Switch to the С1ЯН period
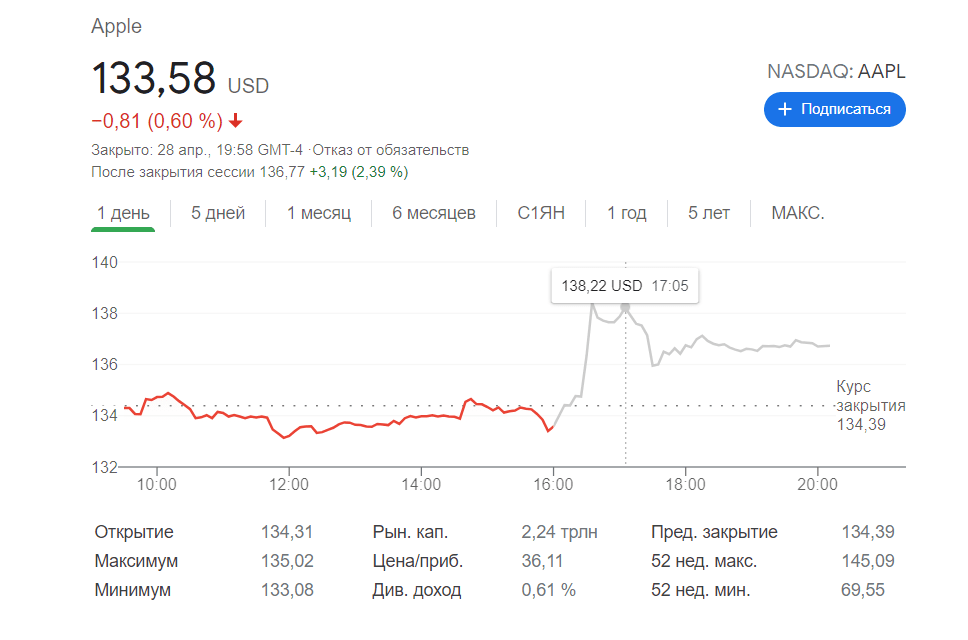 pos(540,213)
